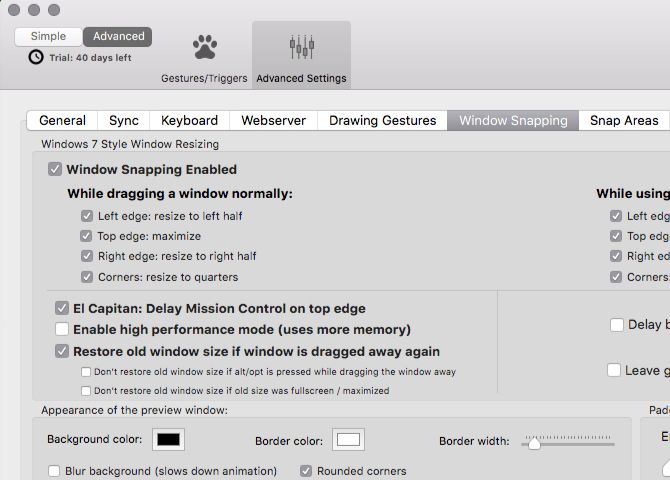The image size is (670, 480).
Task: Click Windows 7 Style Window Resizing label
Action: point(130,144)
